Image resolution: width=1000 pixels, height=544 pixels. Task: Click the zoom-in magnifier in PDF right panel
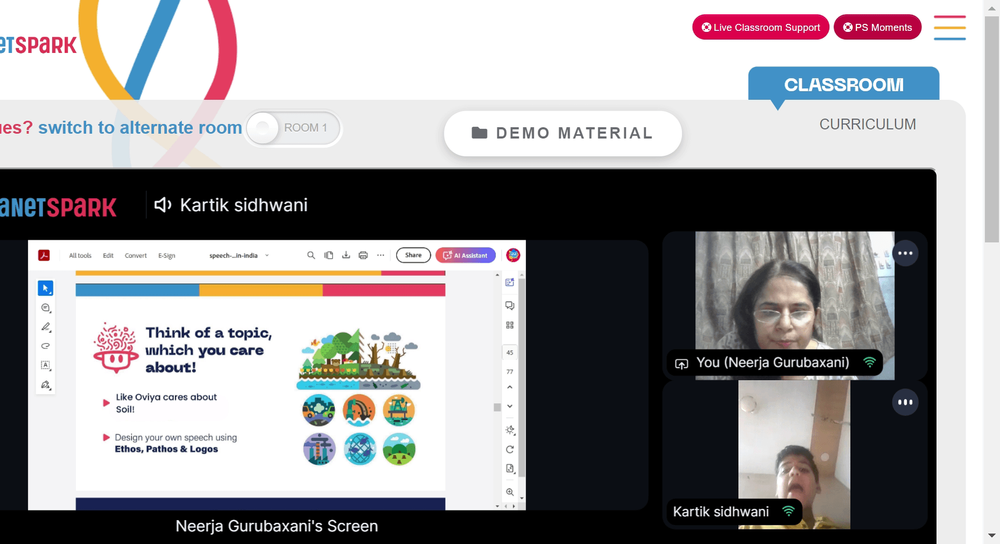click(x=510, y=492)
